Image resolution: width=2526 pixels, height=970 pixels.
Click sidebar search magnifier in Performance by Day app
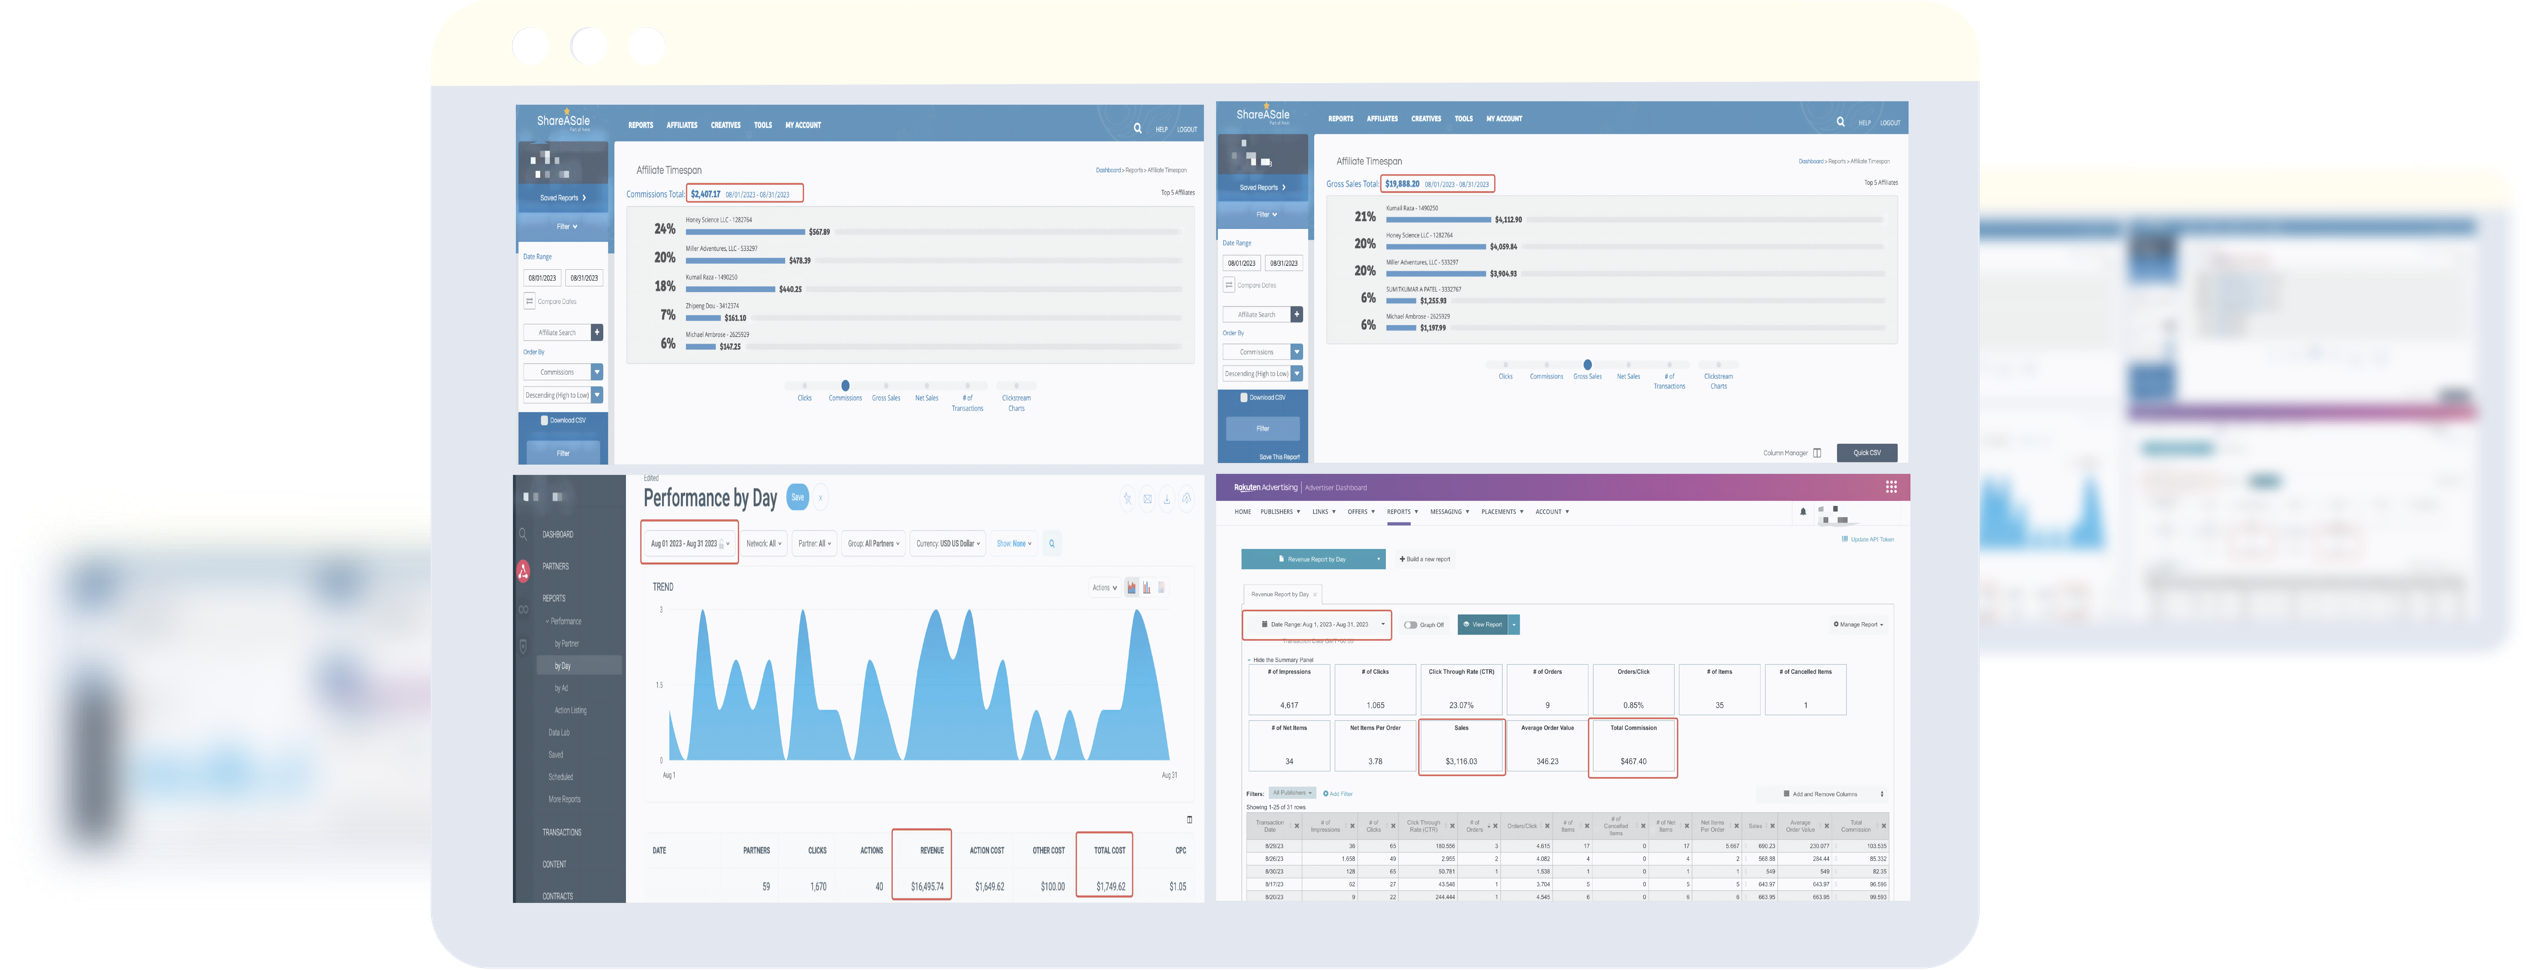point(523,534)
